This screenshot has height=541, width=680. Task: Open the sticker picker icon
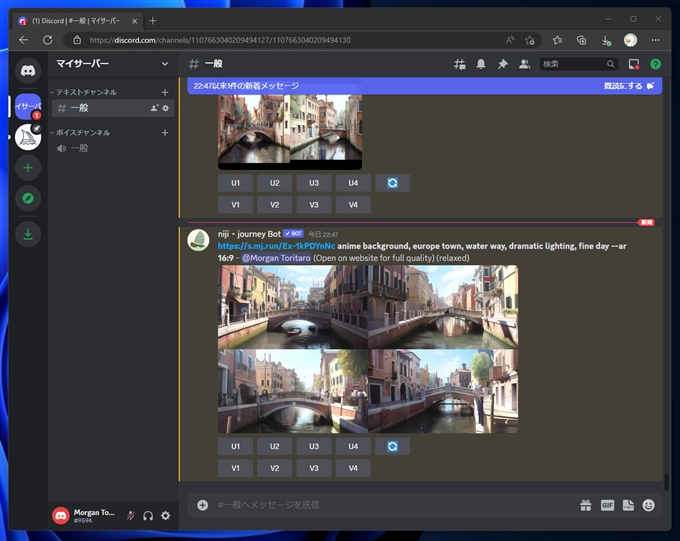[x=628, y=505]
